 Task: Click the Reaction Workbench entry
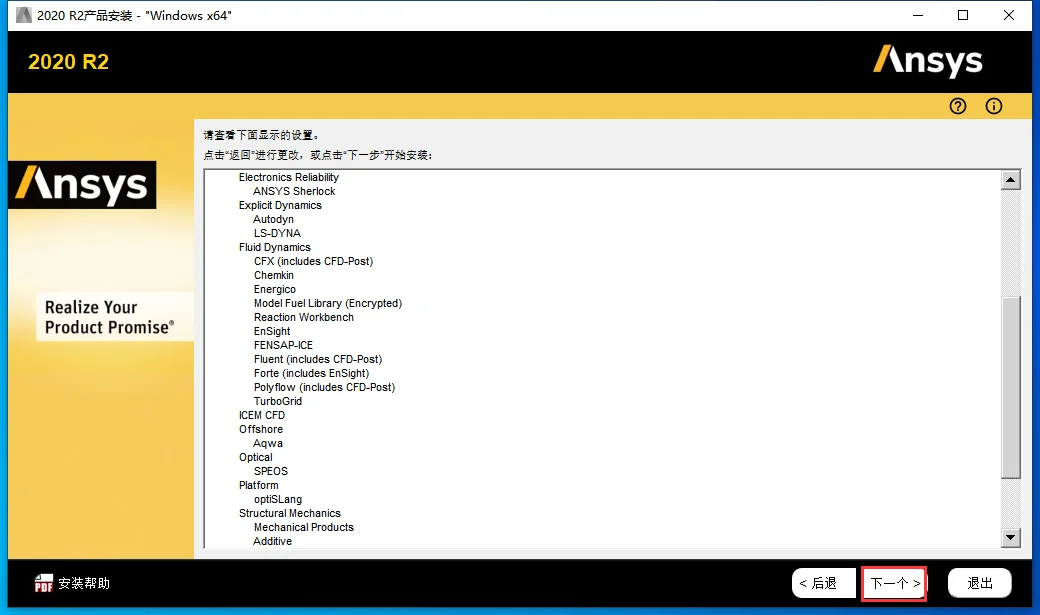pyautogui.click(x=304, y=317)
